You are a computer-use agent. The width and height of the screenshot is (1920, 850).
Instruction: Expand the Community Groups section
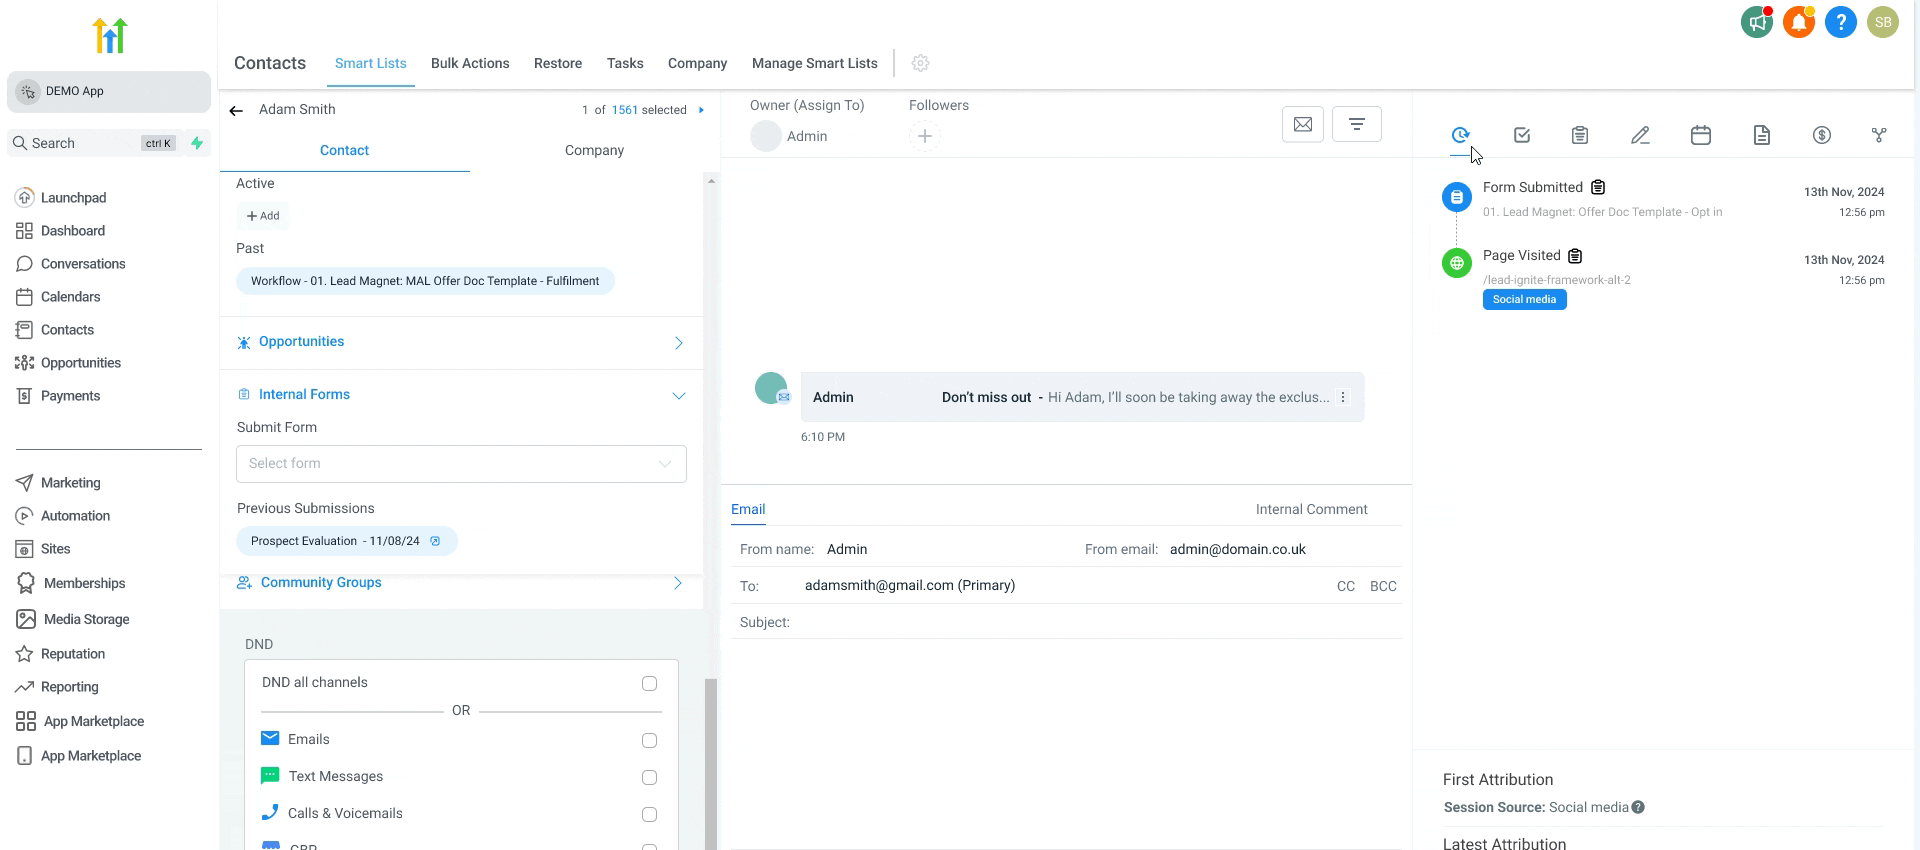point(678,583)
